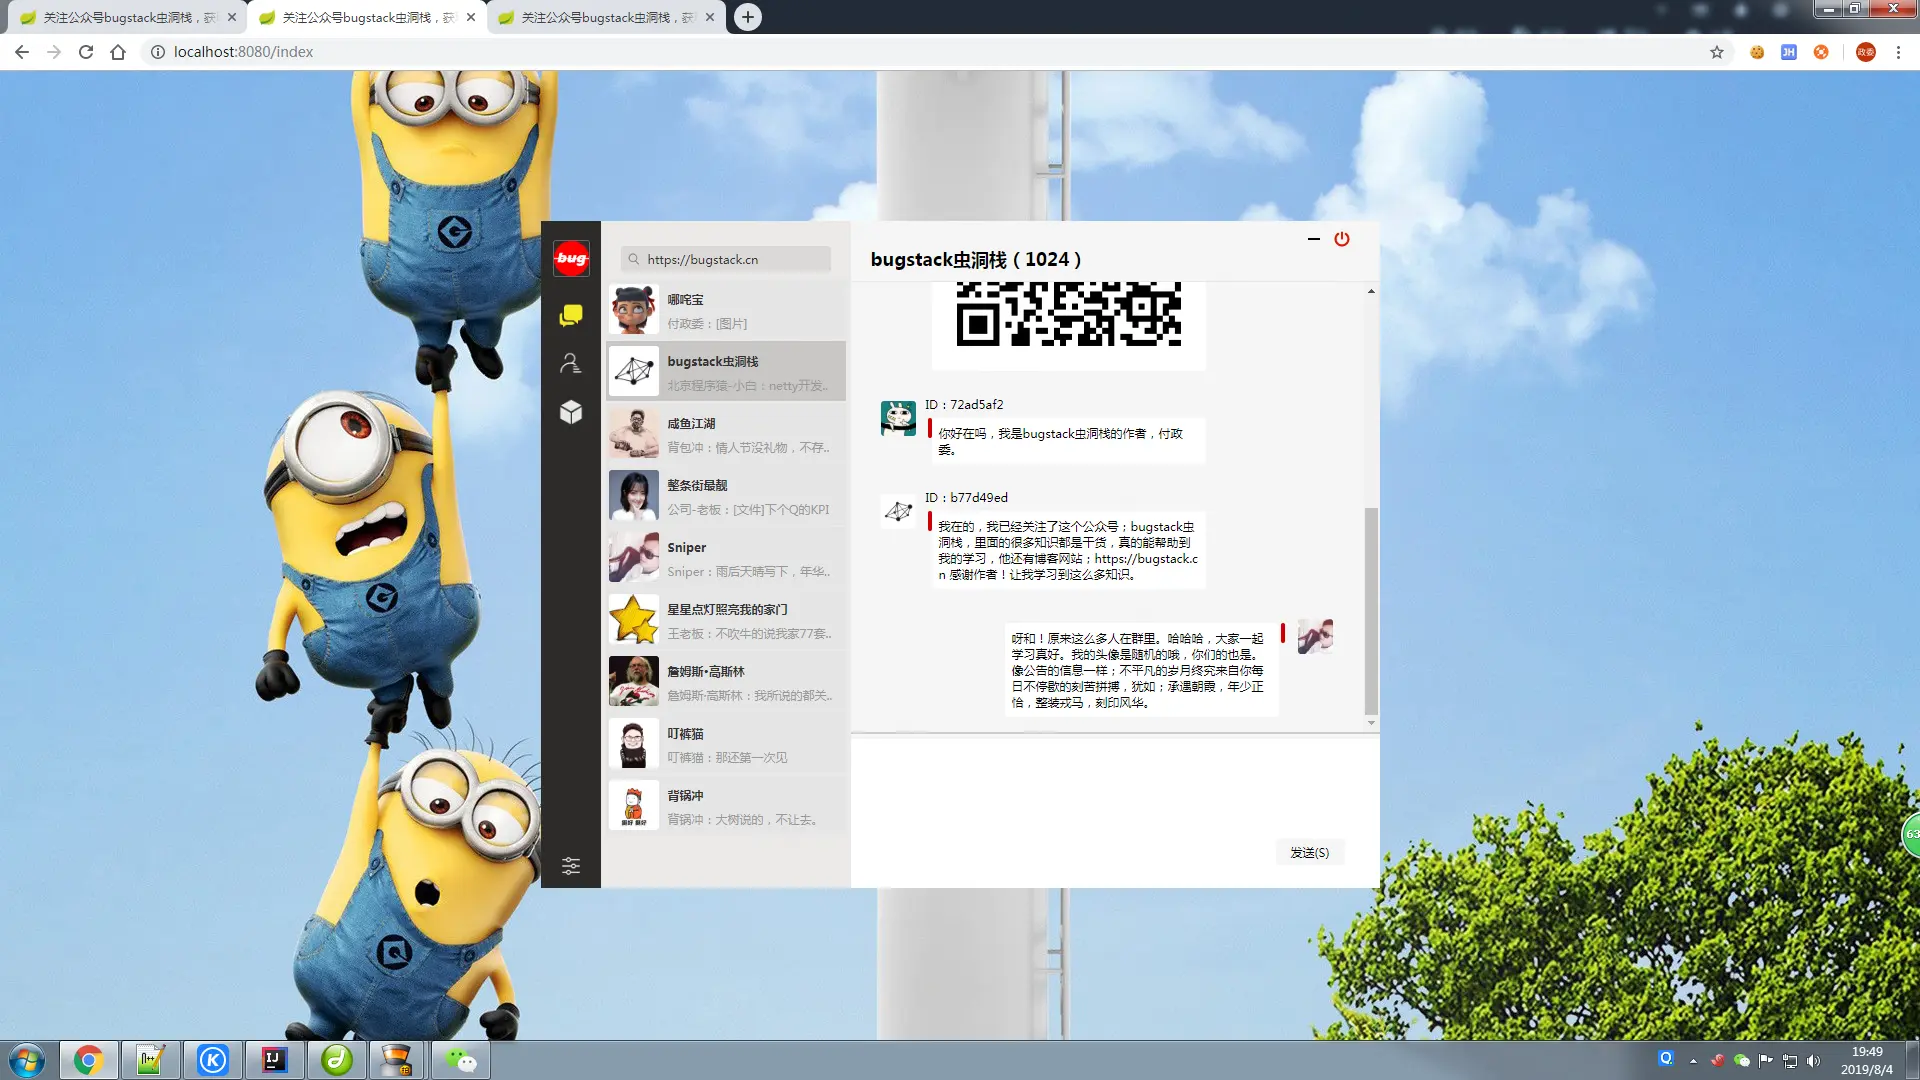Image resolution: width=1920 pixels, height=1080 pixels.
Task: Open WeChat from the Windows taskbar
Action: pyautogui.click(x=460, y=1060)
